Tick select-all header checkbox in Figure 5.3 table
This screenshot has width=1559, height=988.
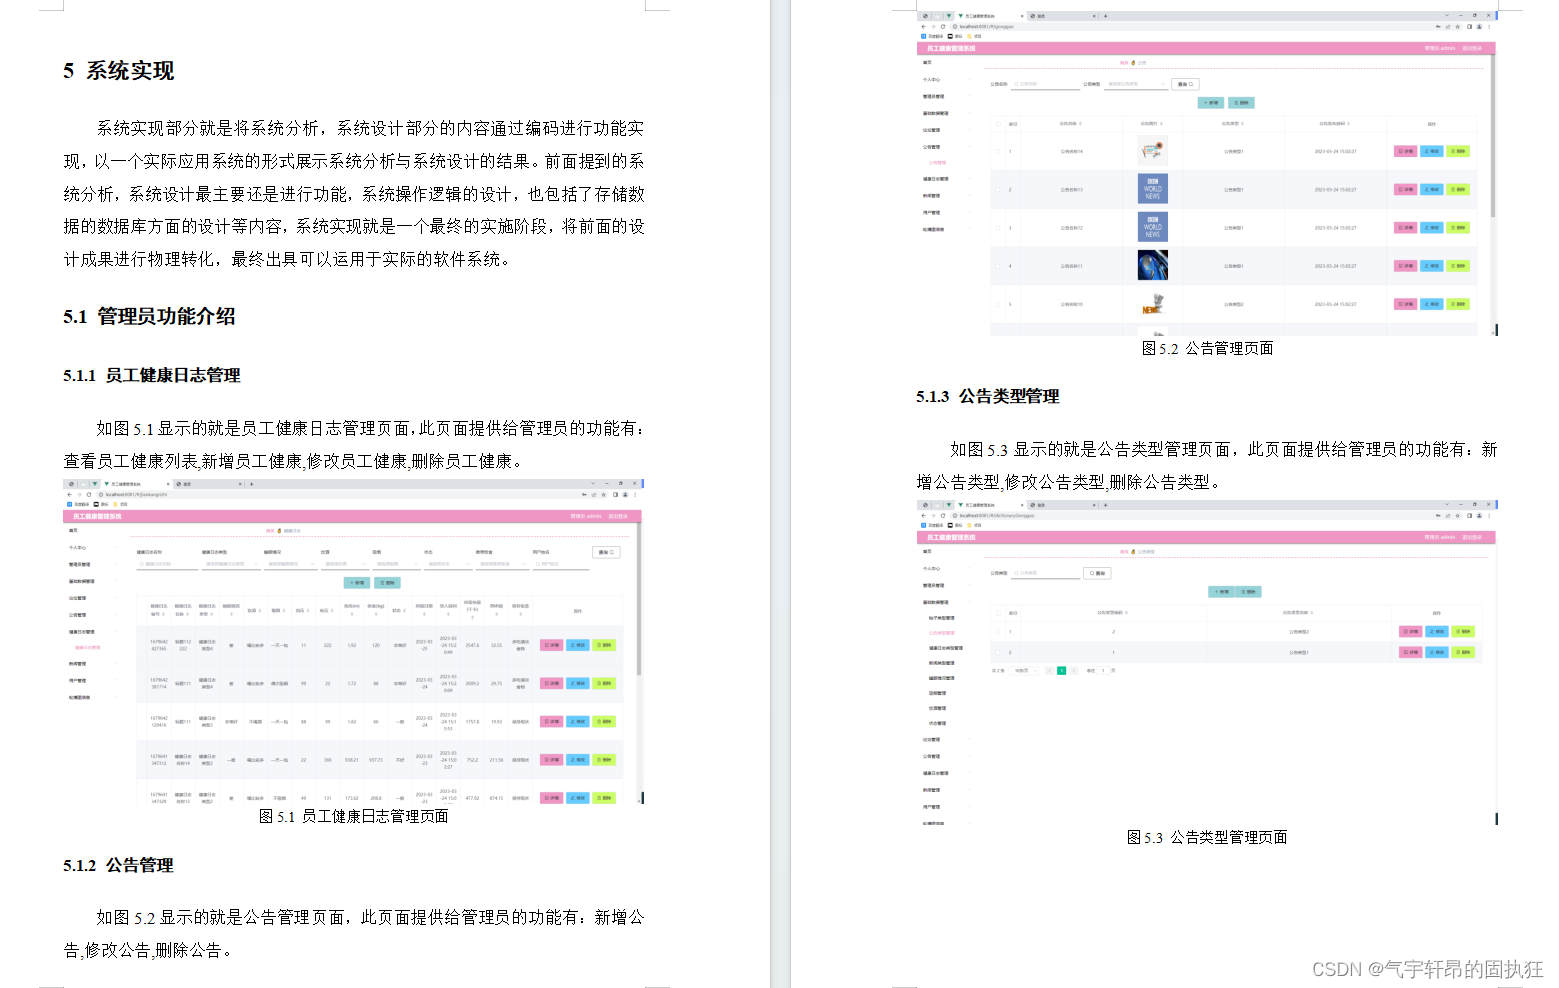tap(997, 612)
